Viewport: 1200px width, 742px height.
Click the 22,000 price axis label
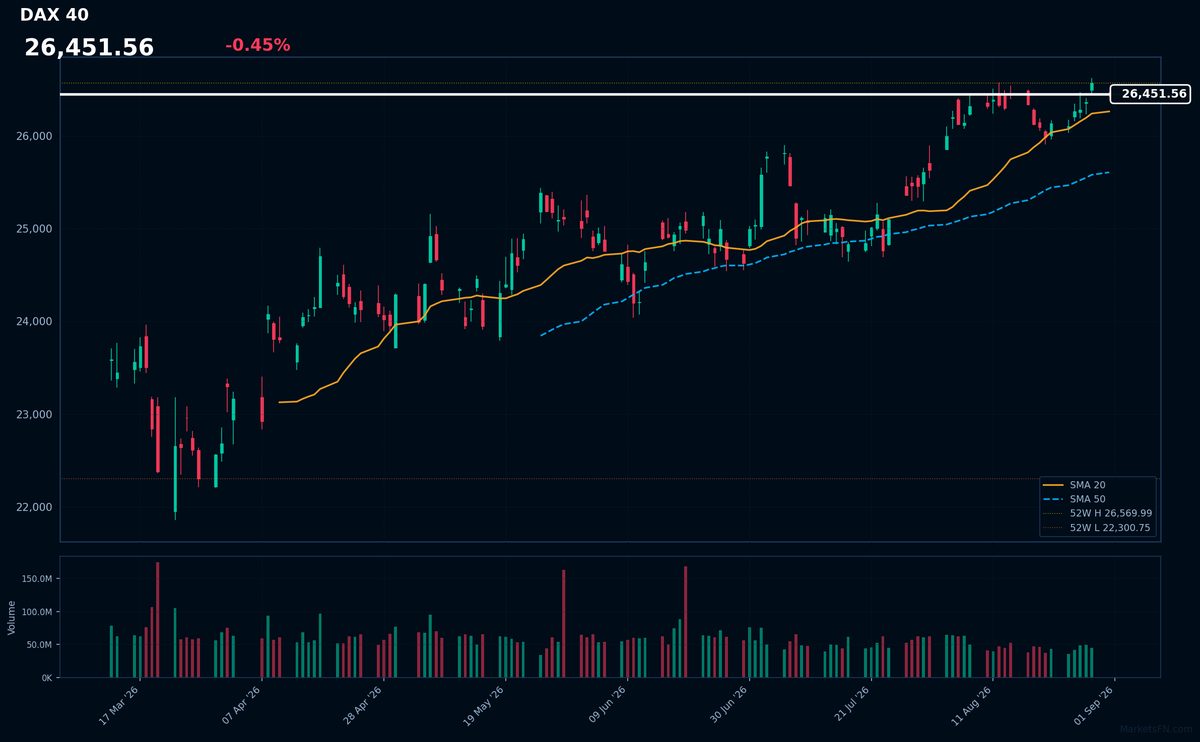click(x=35, y=507)
